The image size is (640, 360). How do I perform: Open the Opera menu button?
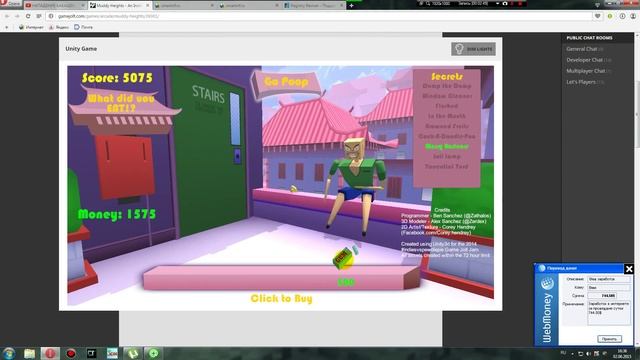[11, 4]
